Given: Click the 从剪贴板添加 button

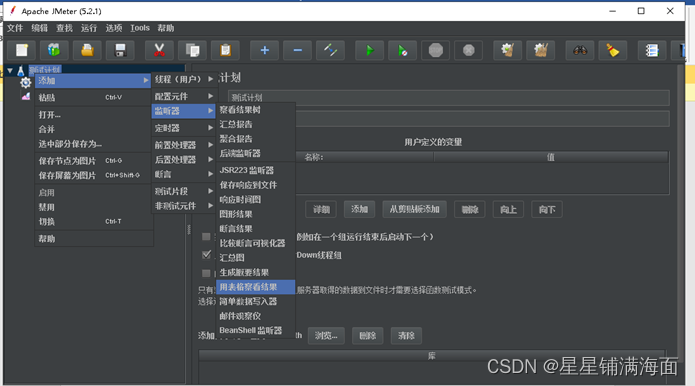Looking at the screenshot, I should click(x=414, y=210).
